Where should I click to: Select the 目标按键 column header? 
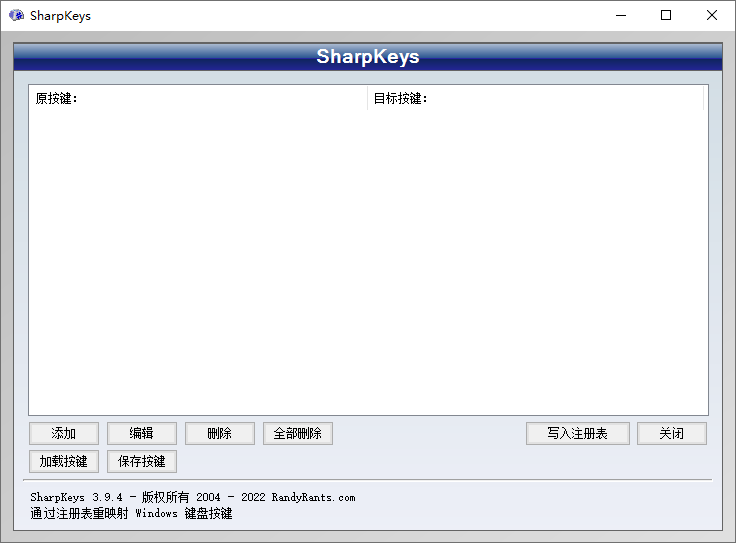[536, 98]
